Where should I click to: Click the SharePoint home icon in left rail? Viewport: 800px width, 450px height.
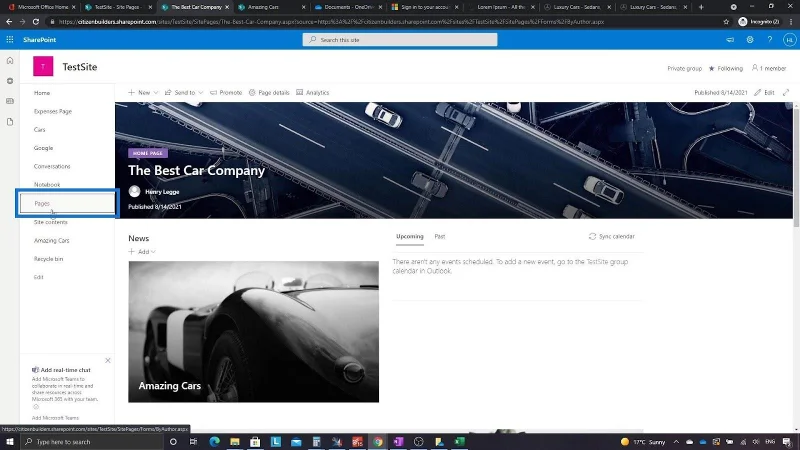pos(10,60)
